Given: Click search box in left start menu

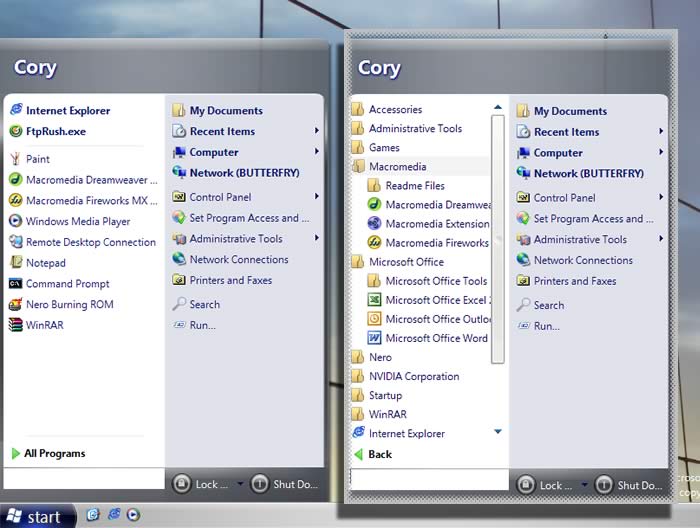Looking at the screenshot, I should coord(84,478).
